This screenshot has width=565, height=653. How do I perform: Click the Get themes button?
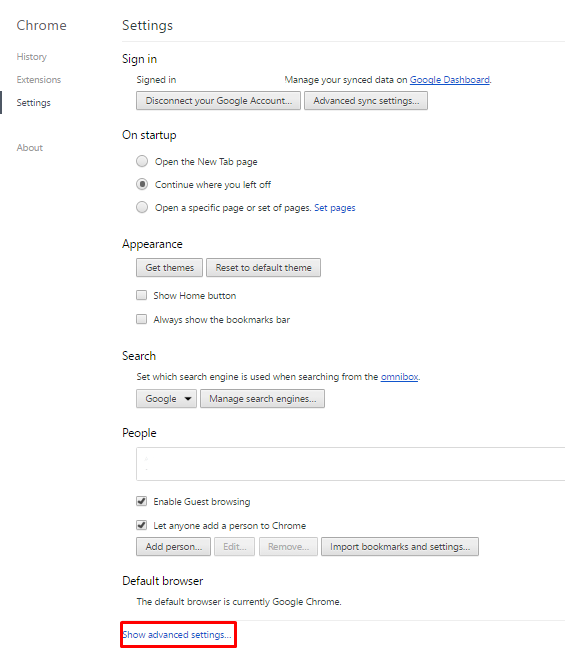(x=169, y=268)
